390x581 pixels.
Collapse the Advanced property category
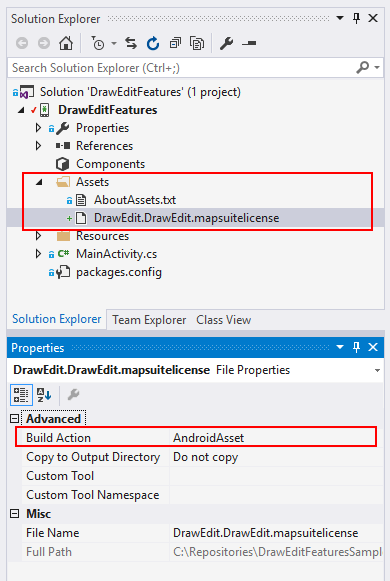coord(14,419)
